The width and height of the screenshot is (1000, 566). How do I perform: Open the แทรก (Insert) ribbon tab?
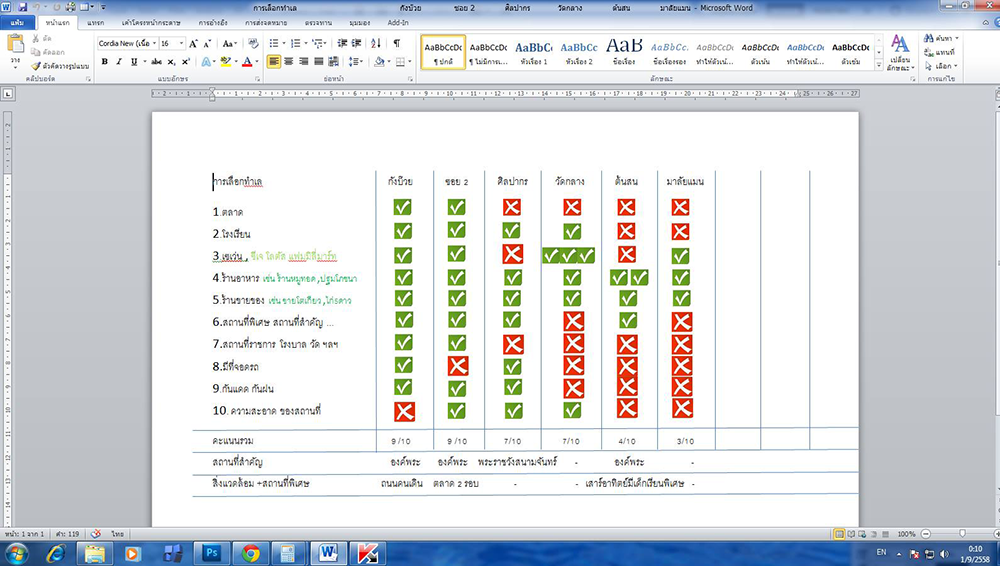coord(96,21)
